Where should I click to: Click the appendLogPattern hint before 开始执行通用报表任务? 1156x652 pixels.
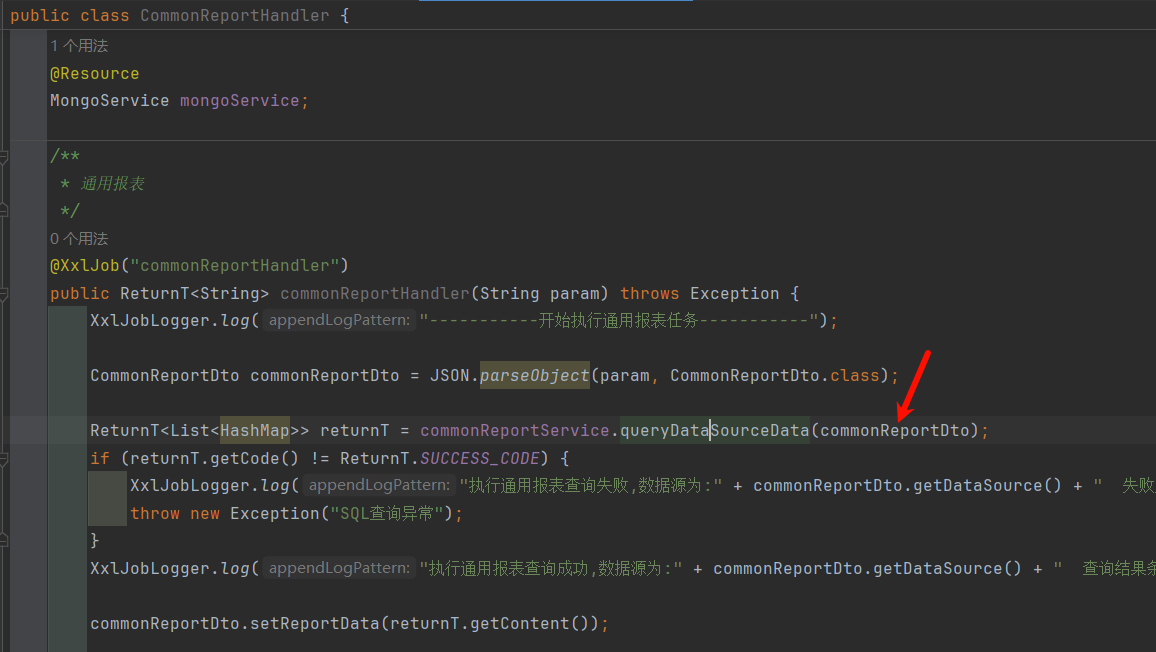pos(339,320)
